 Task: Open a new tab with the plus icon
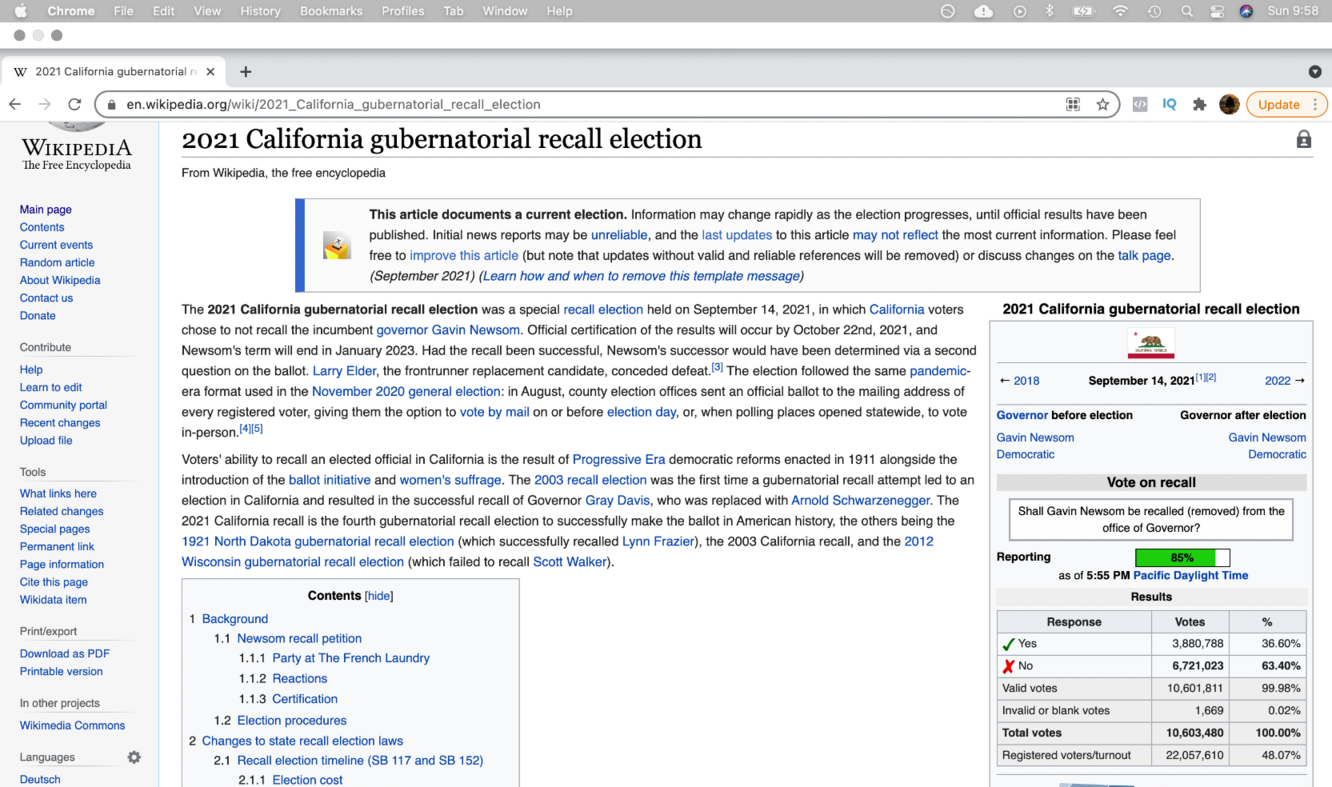(245, 72)
